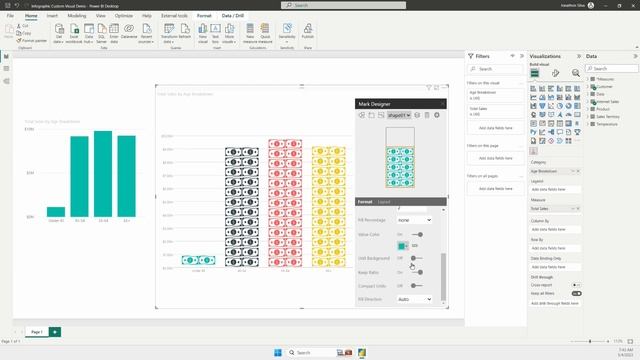Screen dimensions: 640x360
Task: Select the infographic custom visual icon below gallery
Action: 533,151
